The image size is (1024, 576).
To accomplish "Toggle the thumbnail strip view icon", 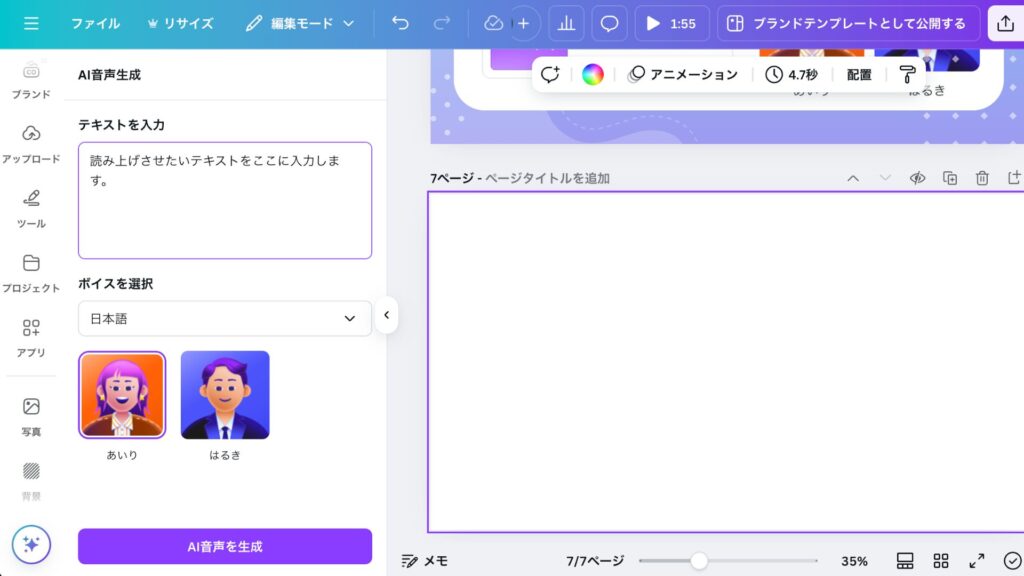I will click(904, 560).
